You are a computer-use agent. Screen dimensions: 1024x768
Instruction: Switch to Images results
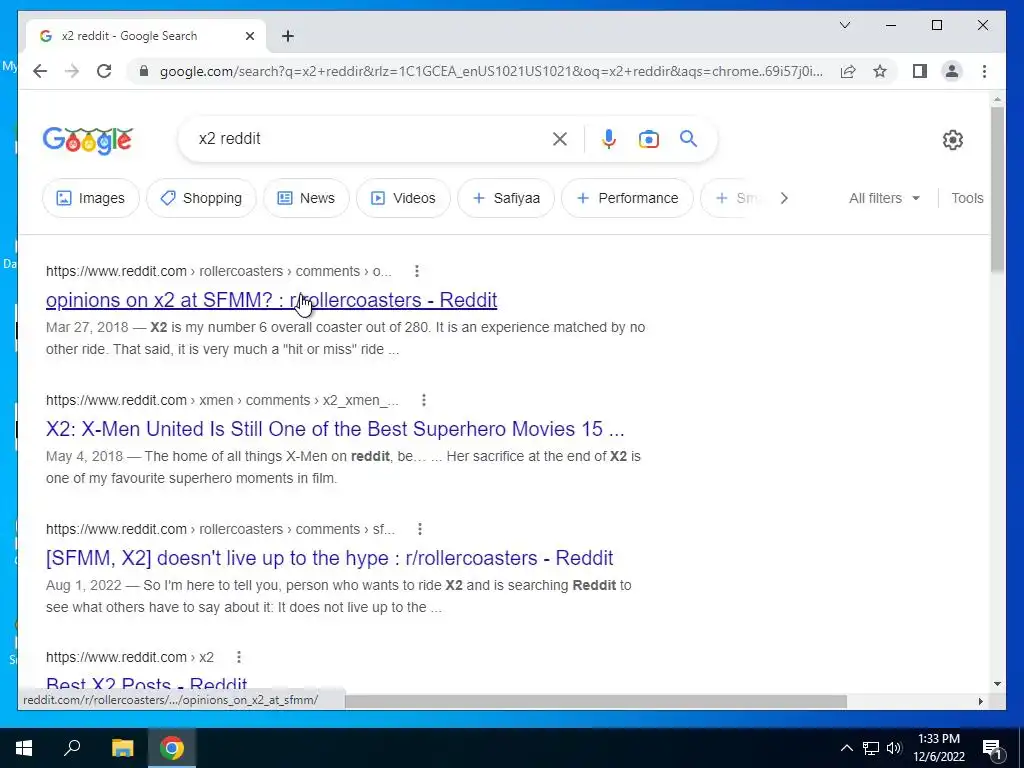[x=91, y=198]
